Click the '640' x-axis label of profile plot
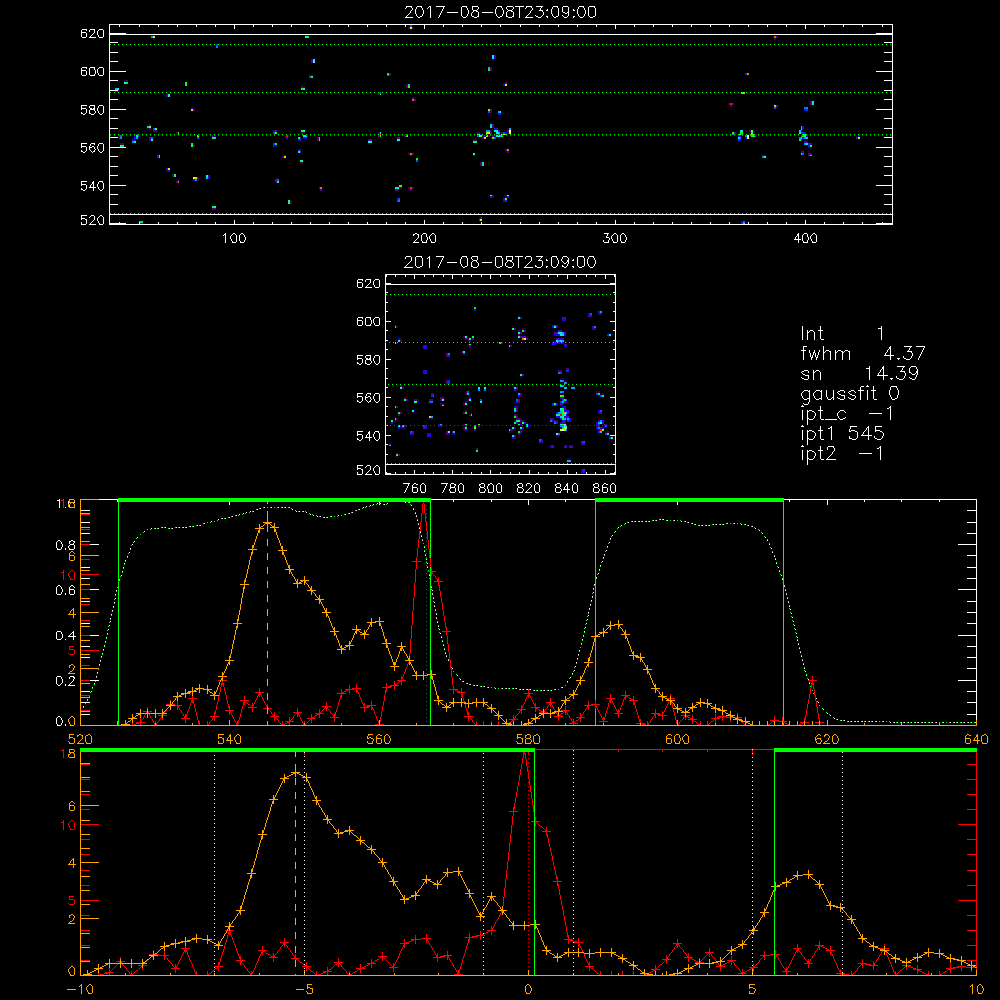1000x1000 pixels. (976, 739)
